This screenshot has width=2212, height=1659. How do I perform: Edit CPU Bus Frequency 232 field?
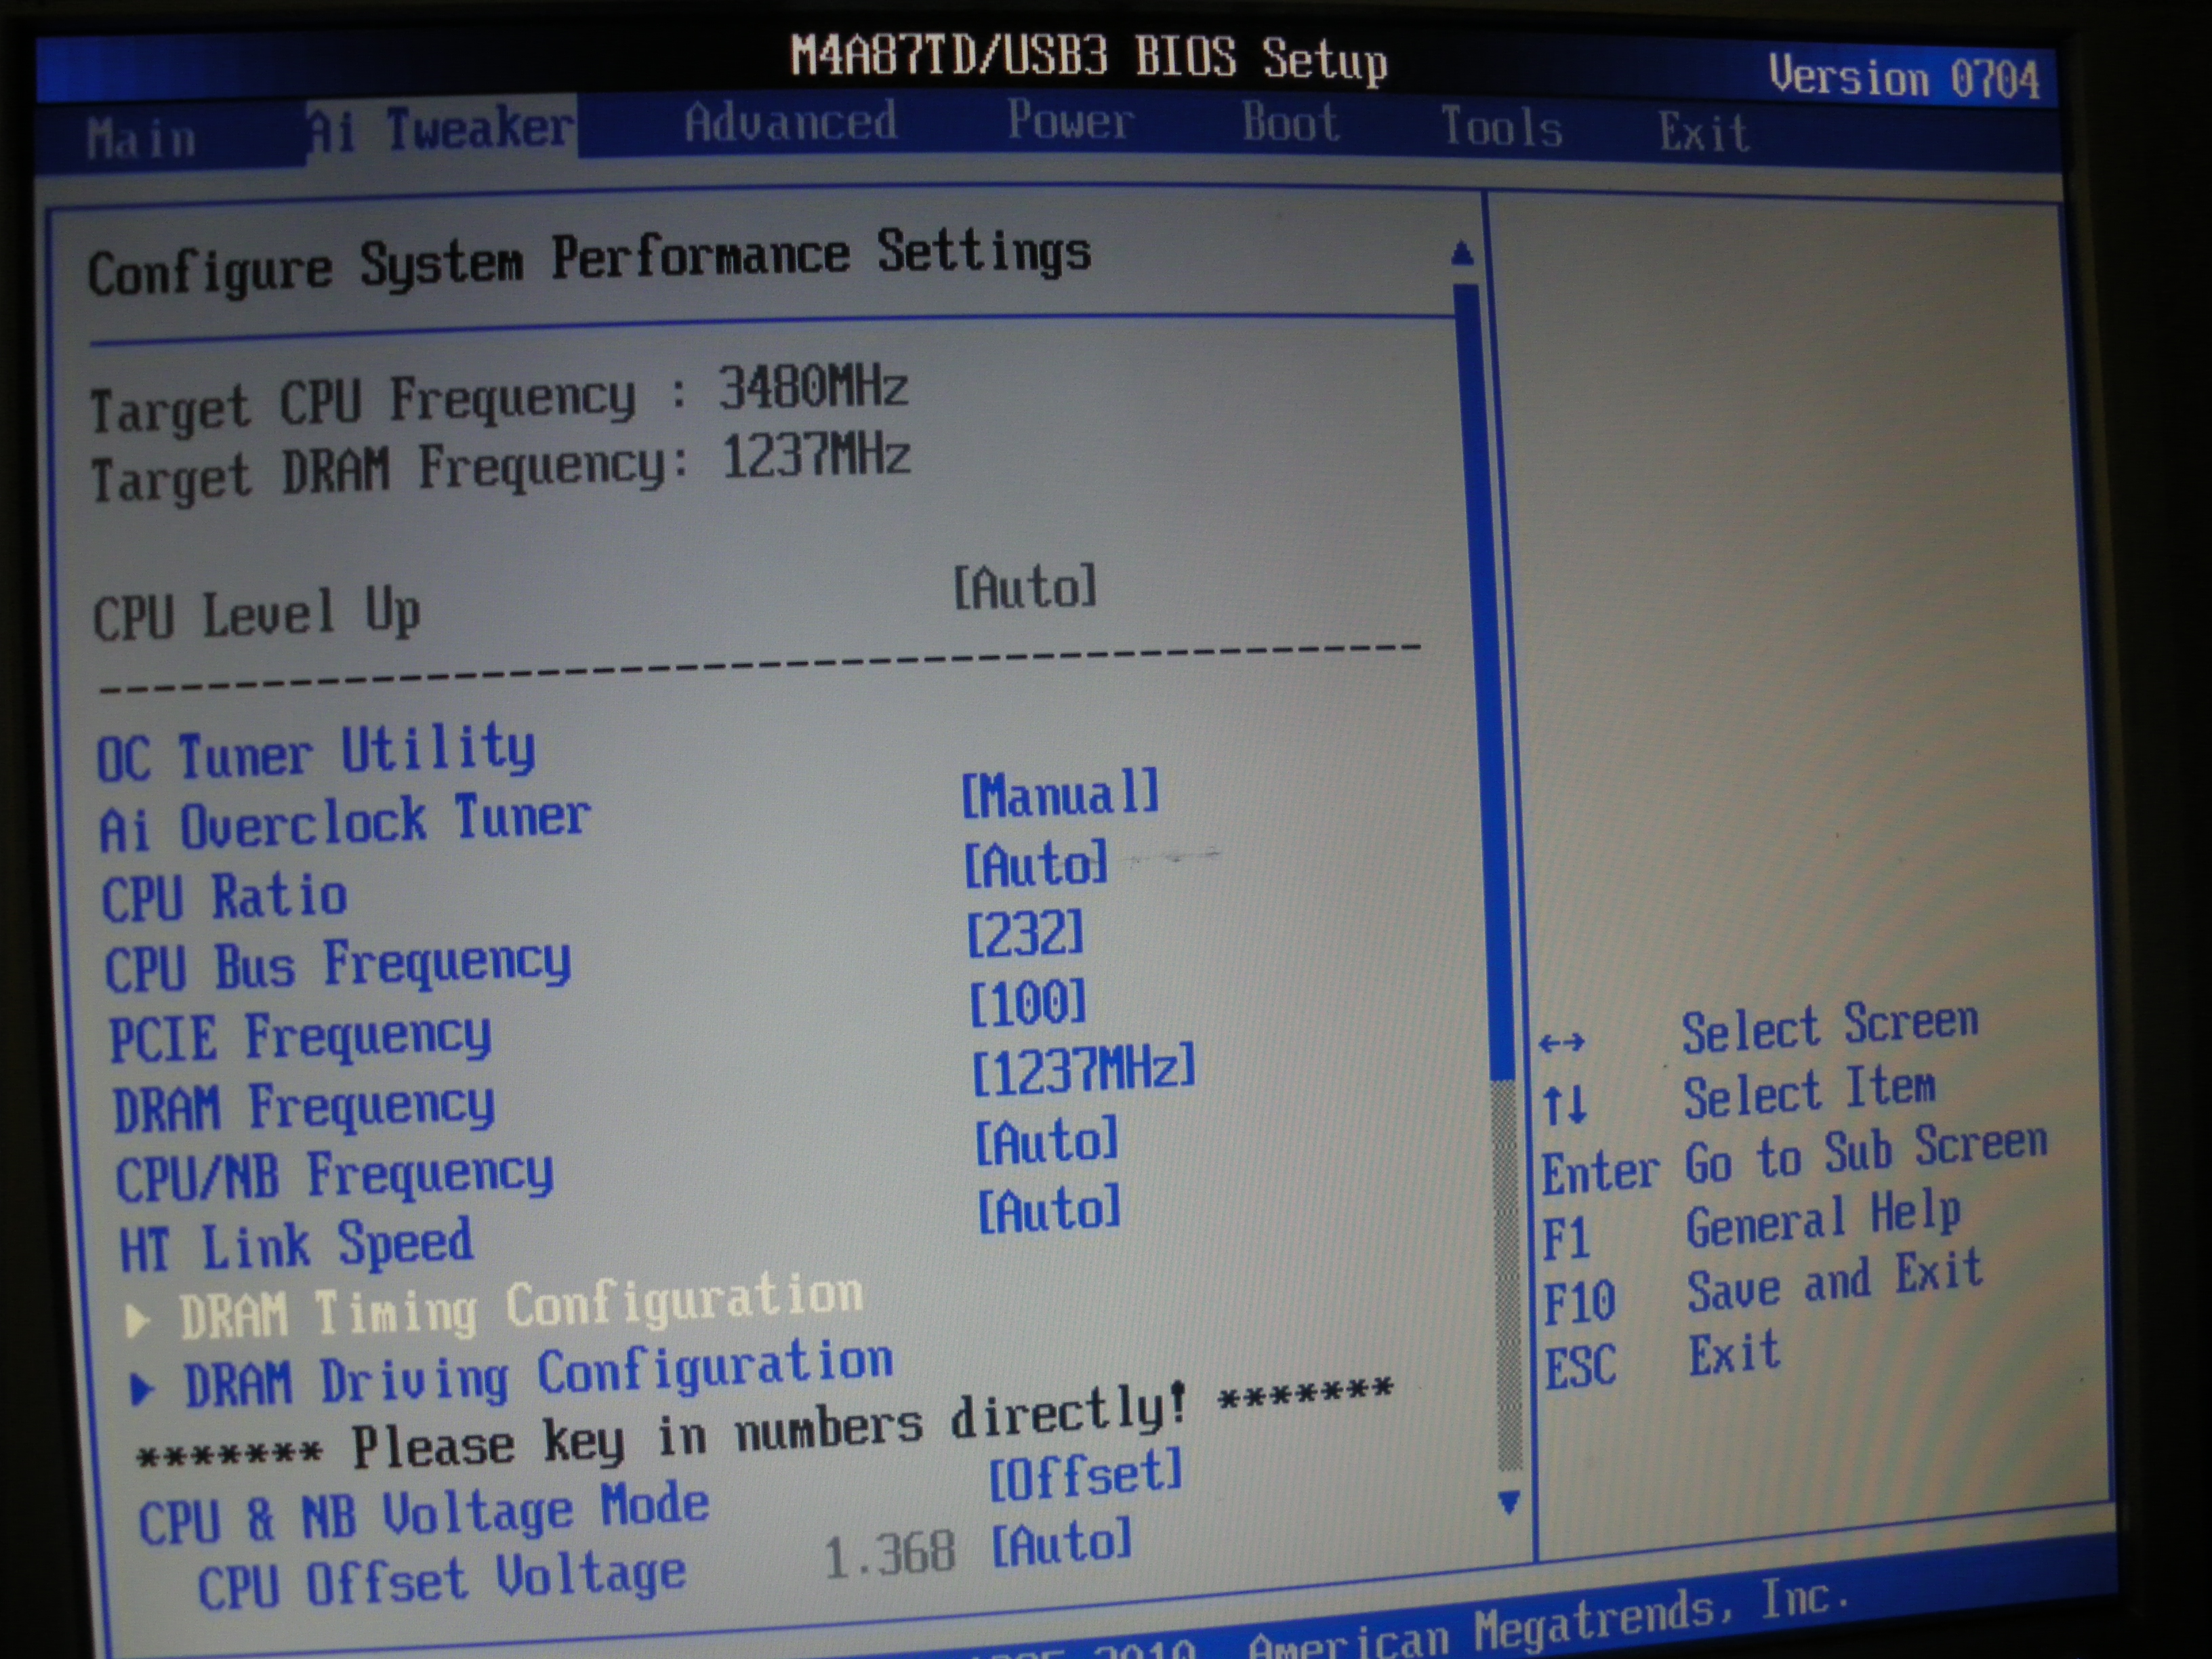tap(1024, 933)
